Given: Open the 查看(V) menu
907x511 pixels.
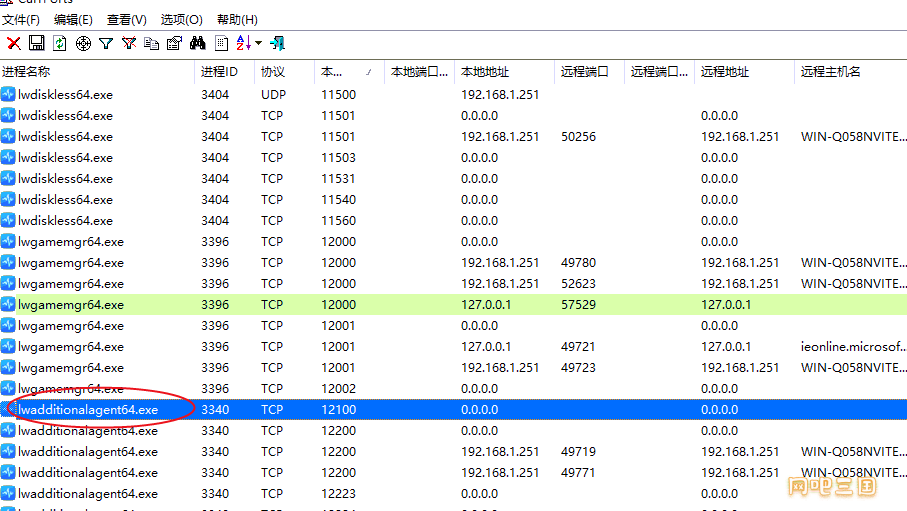Looking at the screenshot, I should click(127, 20).
